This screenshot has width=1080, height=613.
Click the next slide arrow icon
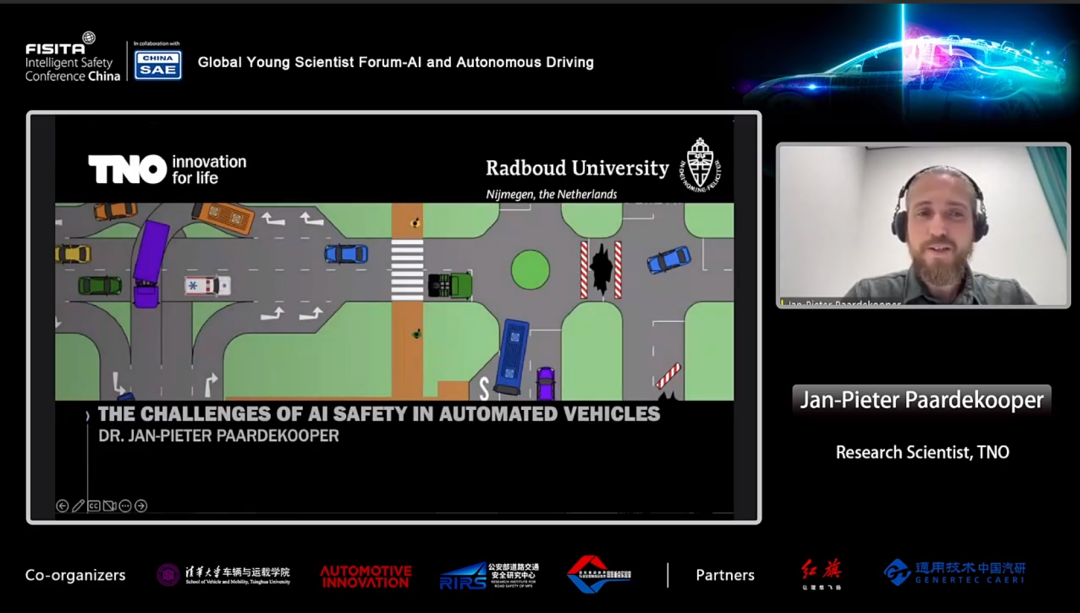[141, 506]
